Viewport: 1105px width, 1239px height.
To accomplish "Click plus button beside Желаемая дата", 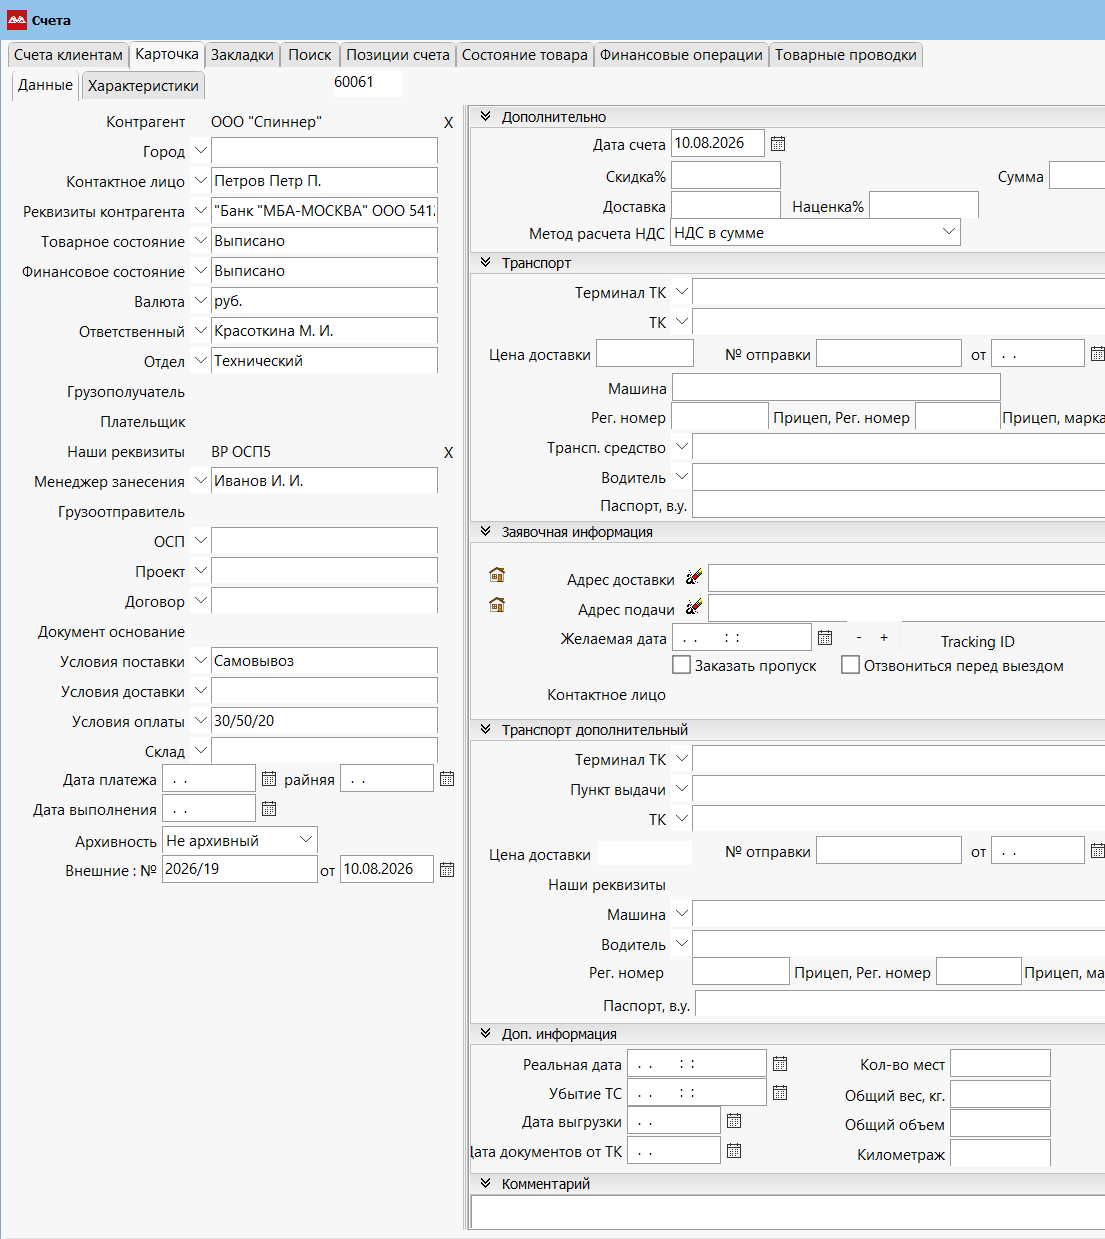I will pos(884,637).
